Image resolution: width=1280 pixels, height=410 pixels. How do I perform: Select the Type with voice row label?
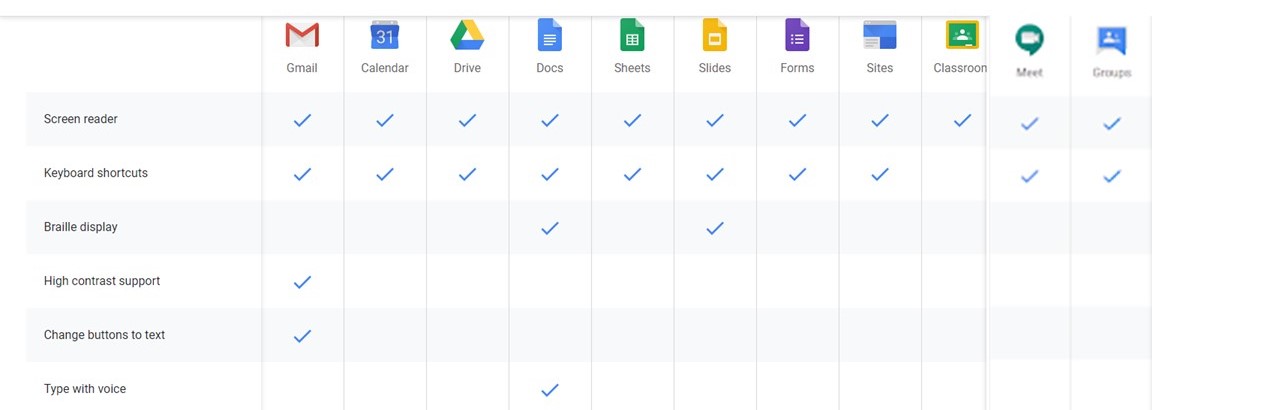(85, 389)
